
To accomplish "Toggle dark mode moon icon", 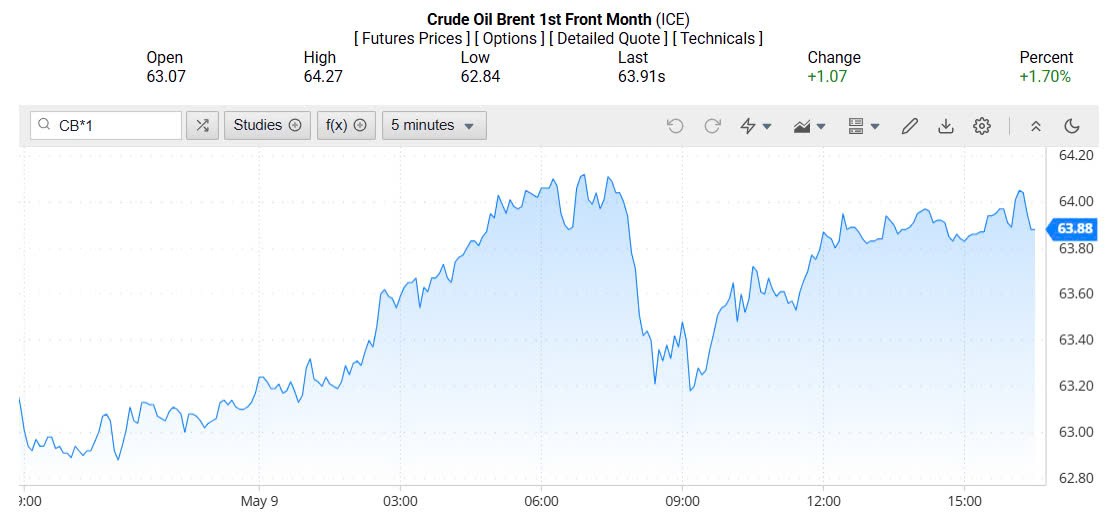I will click(1072, 125).
